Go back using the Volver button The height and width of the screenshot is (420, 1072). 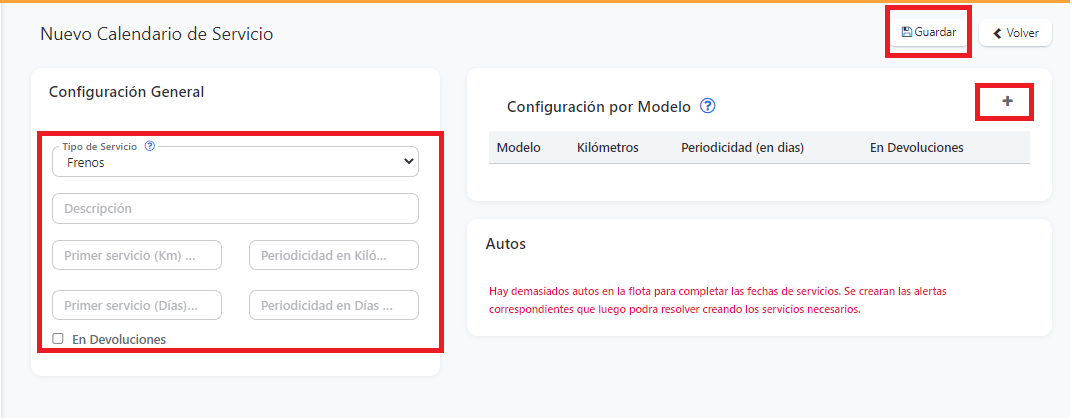1015,33
